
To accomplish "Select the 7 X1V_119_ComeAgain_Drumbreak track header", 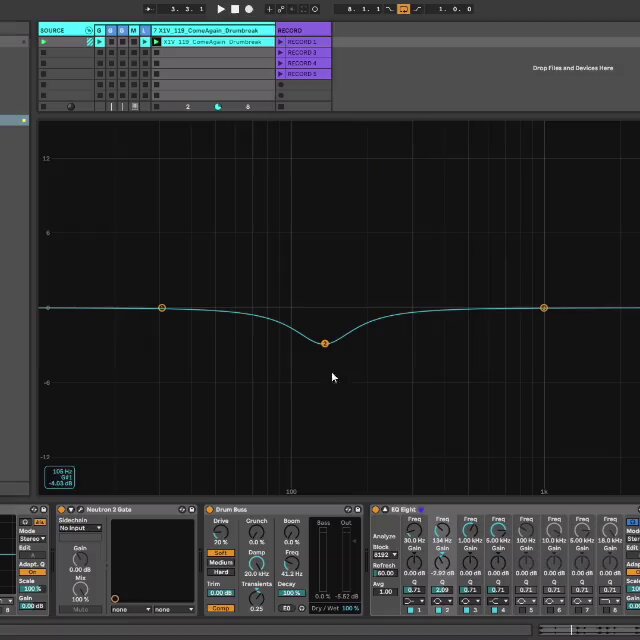I will coord(213,31).
